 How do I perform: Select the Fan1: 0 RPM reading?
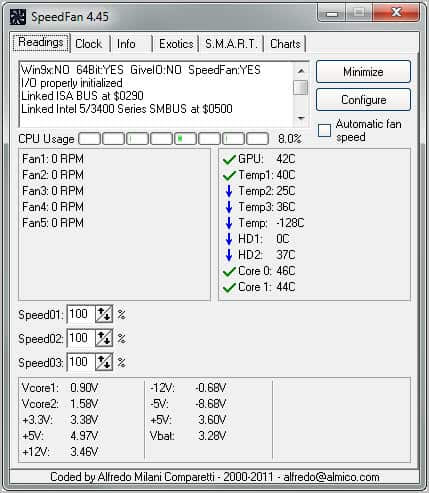[x=53, y=159]
